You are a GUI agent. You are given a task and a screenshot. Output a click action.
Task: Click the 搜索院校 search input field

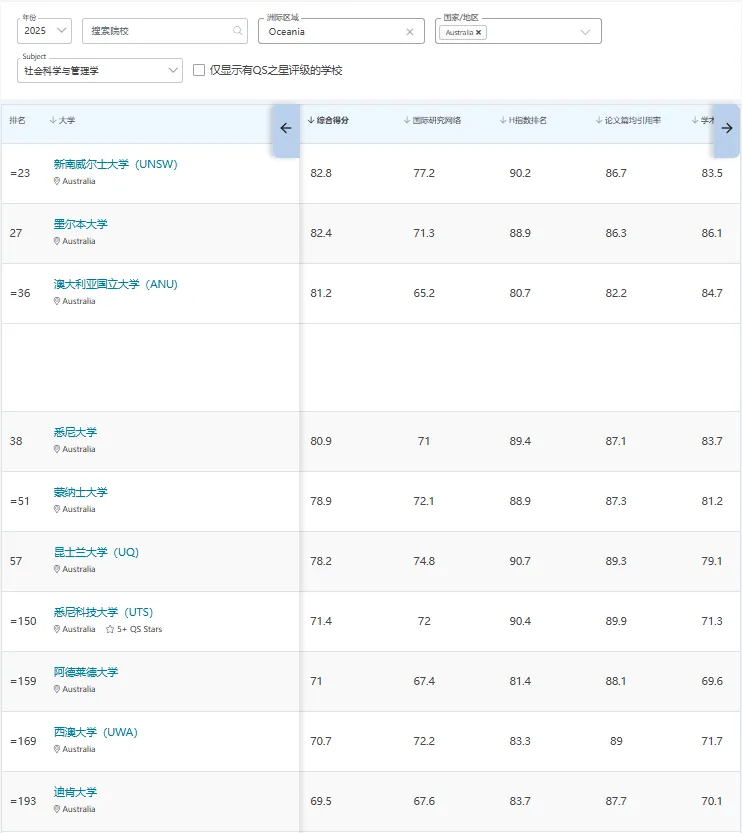pyautogui.click(x=165, y=31)
